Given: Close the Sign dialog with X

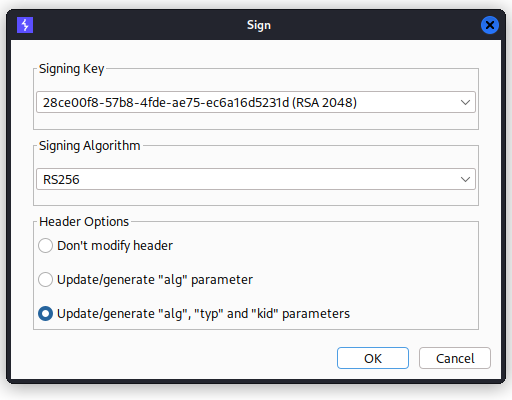Looking at the screenshot, I should click(x=490, y=25).
